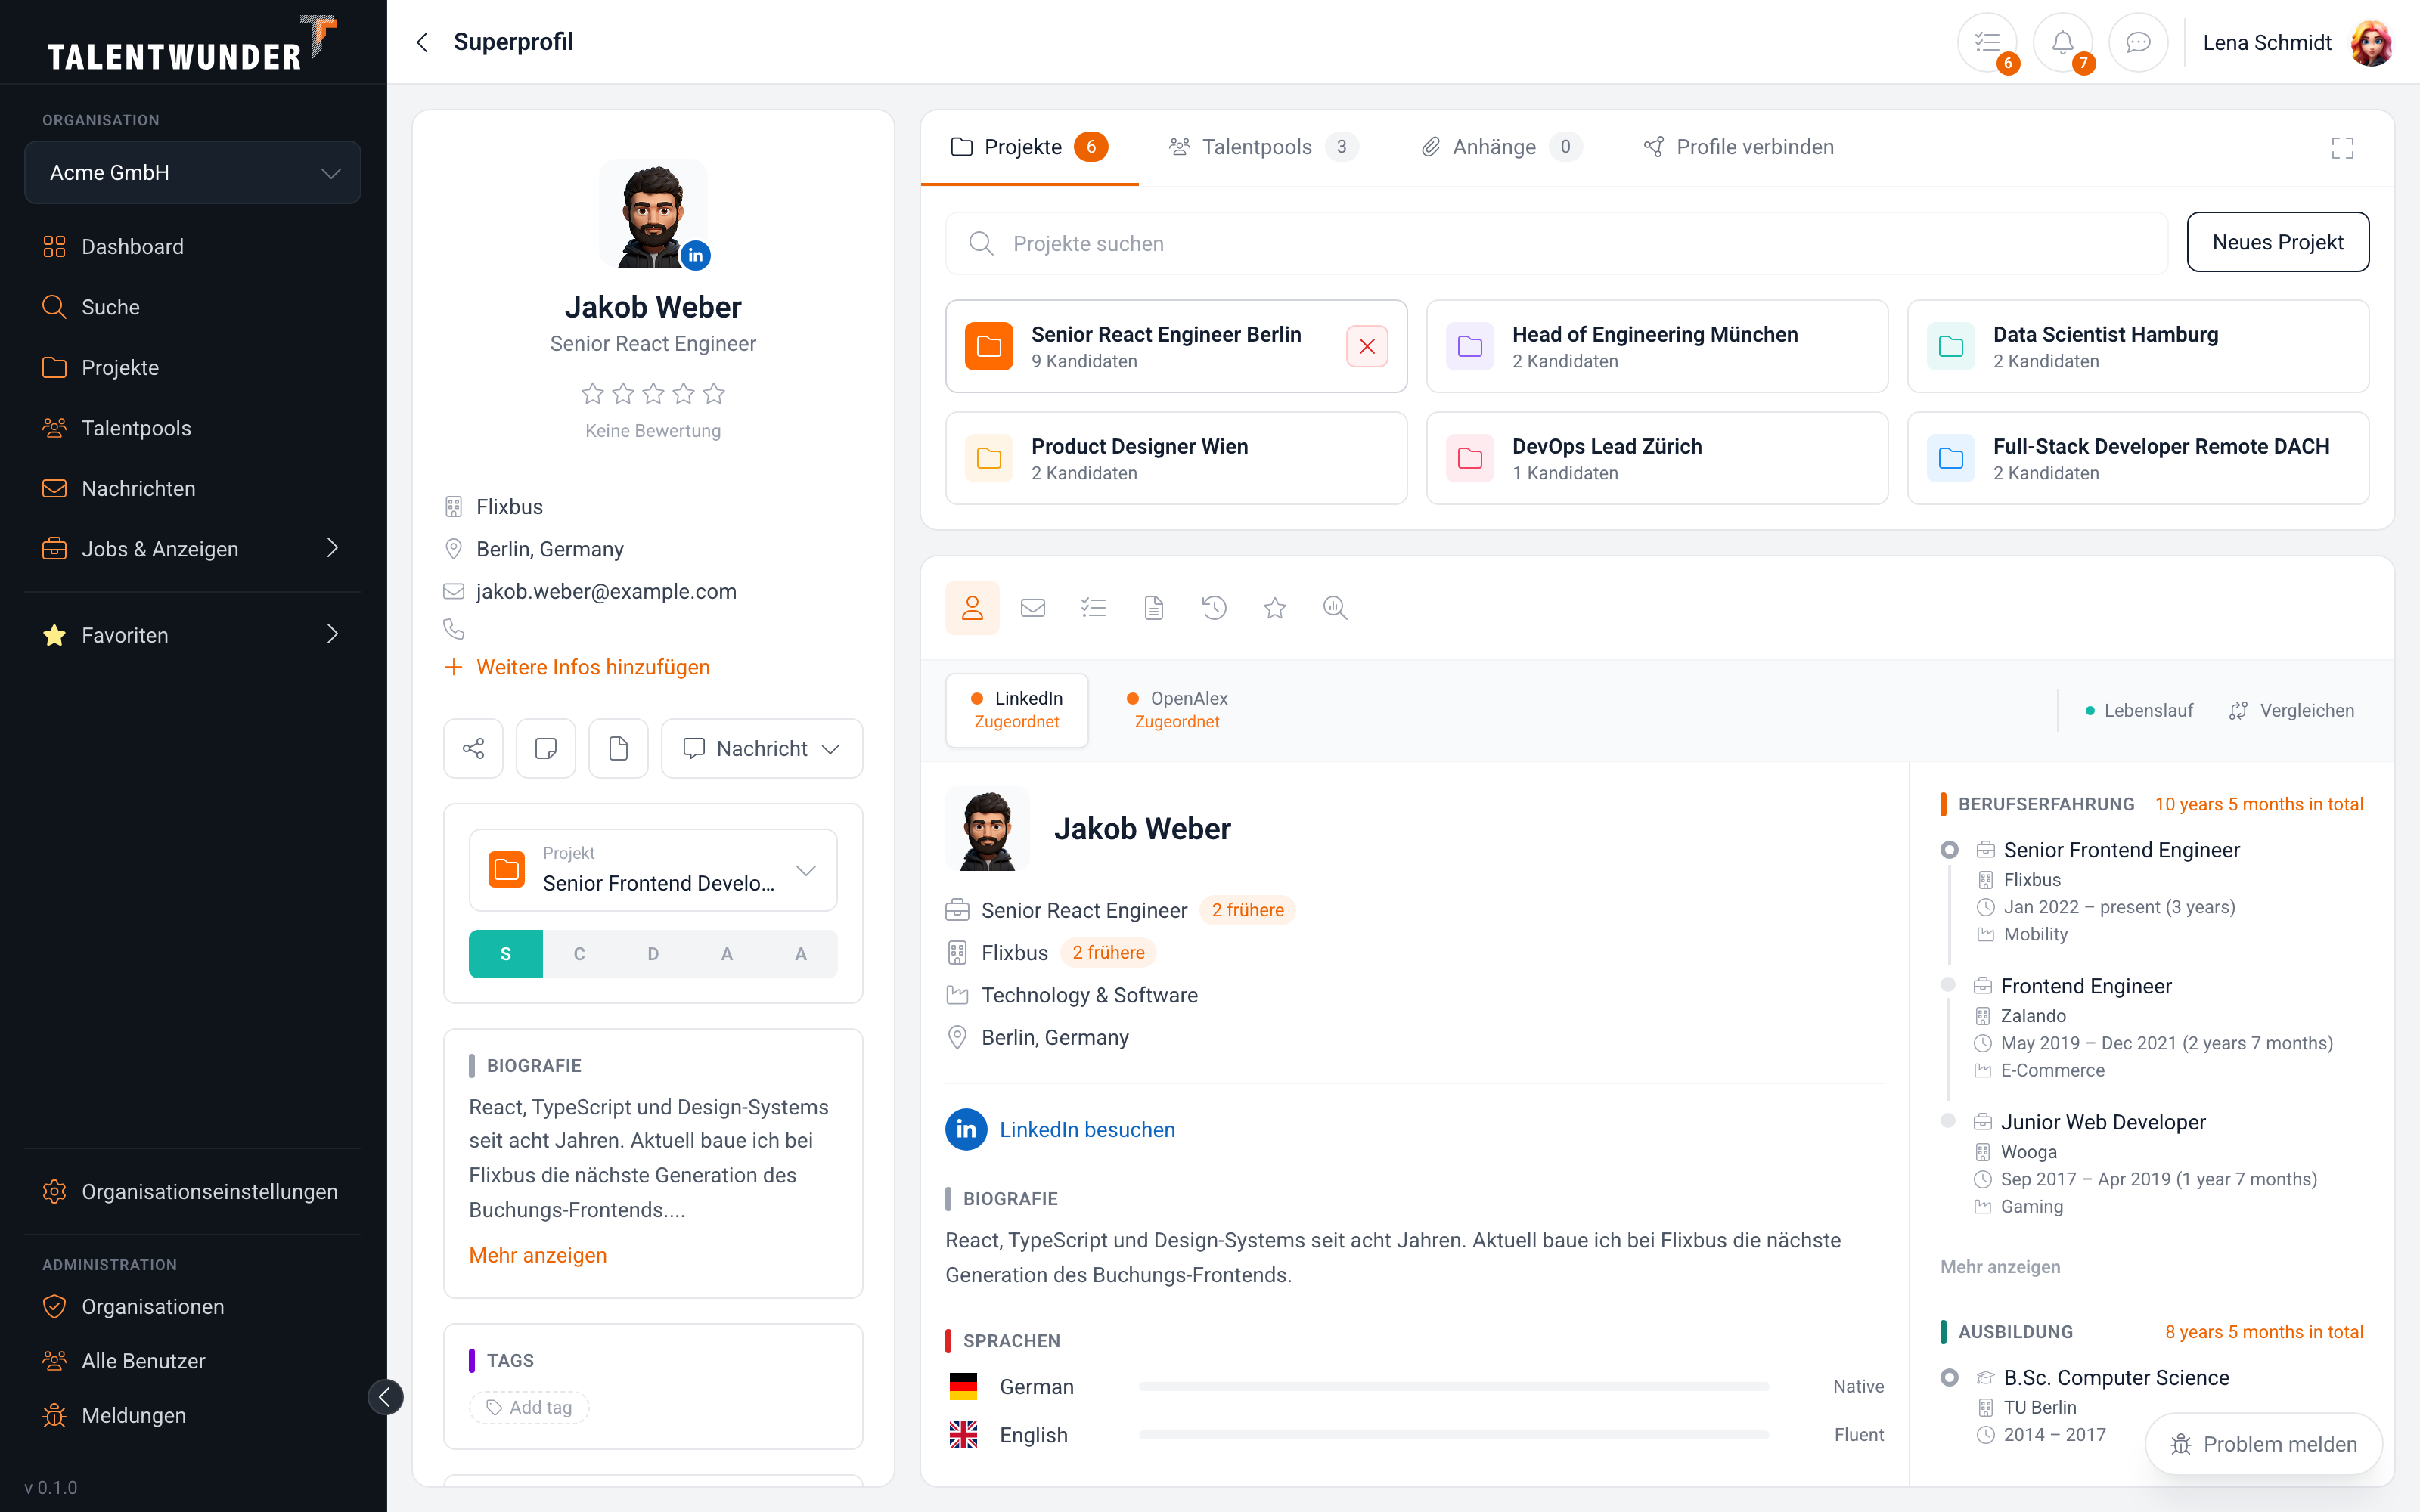This screenshot has width=2420, height=1512.
Task: Select stage D in the pipeline
Action: click(653, 954)
